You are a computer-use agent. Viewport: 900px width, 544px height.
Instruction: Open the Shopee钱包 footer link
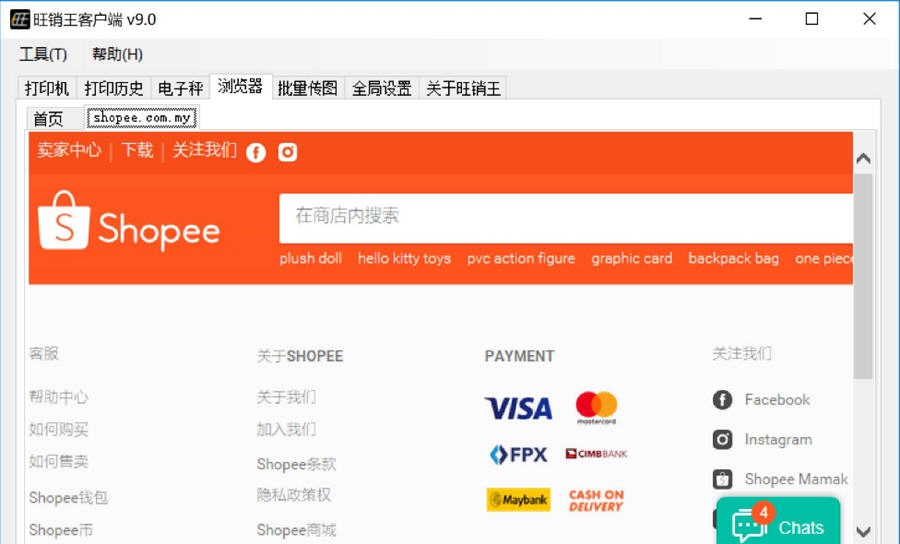point(68,498)
